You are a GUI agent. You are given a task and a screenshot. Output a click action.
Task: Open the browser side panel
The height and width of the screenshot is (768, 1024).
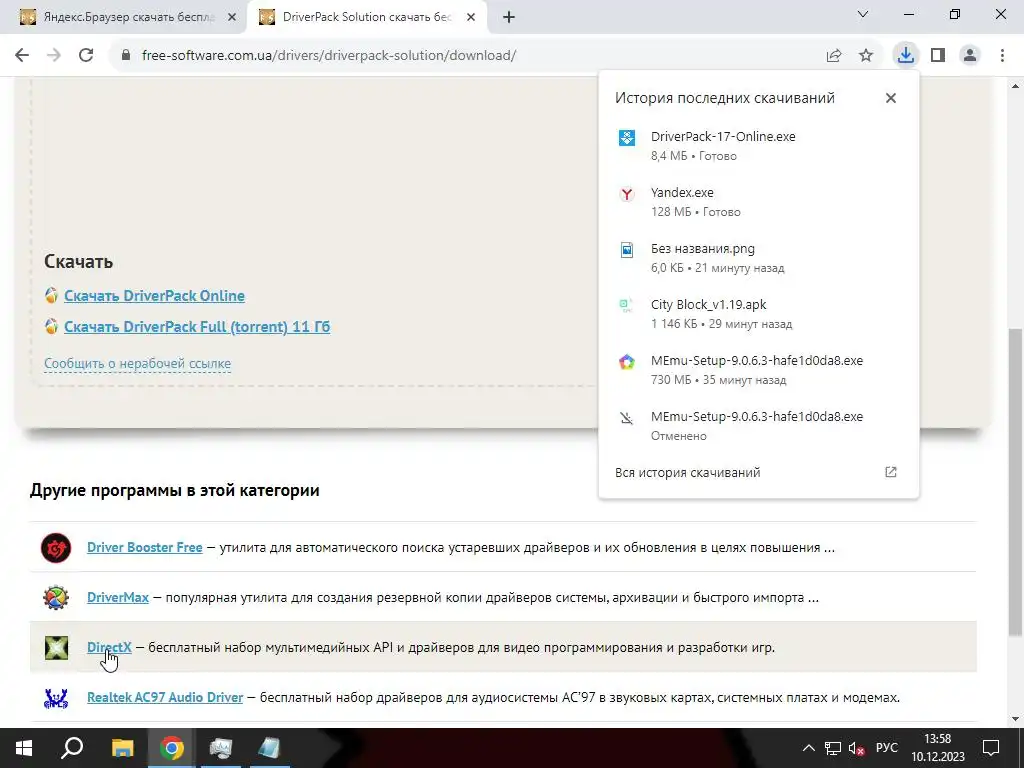point(938,56)
